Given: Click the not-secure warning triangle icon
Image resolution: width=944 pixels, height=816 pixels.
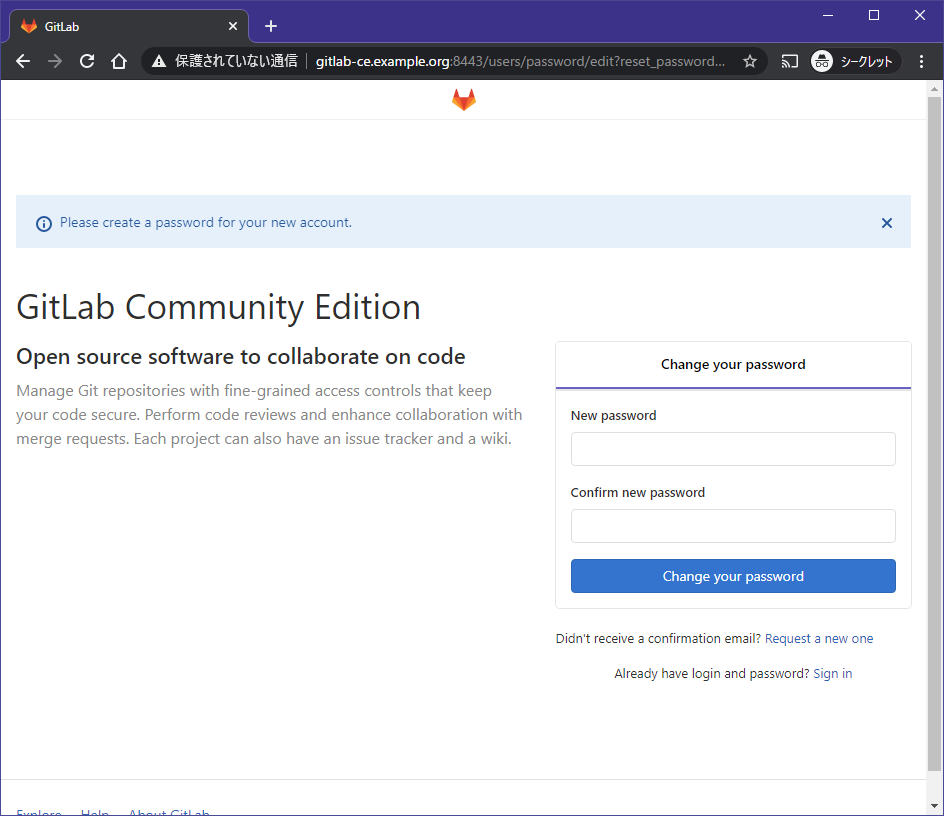Looking at the screenshot, I should tap(159, 61).
